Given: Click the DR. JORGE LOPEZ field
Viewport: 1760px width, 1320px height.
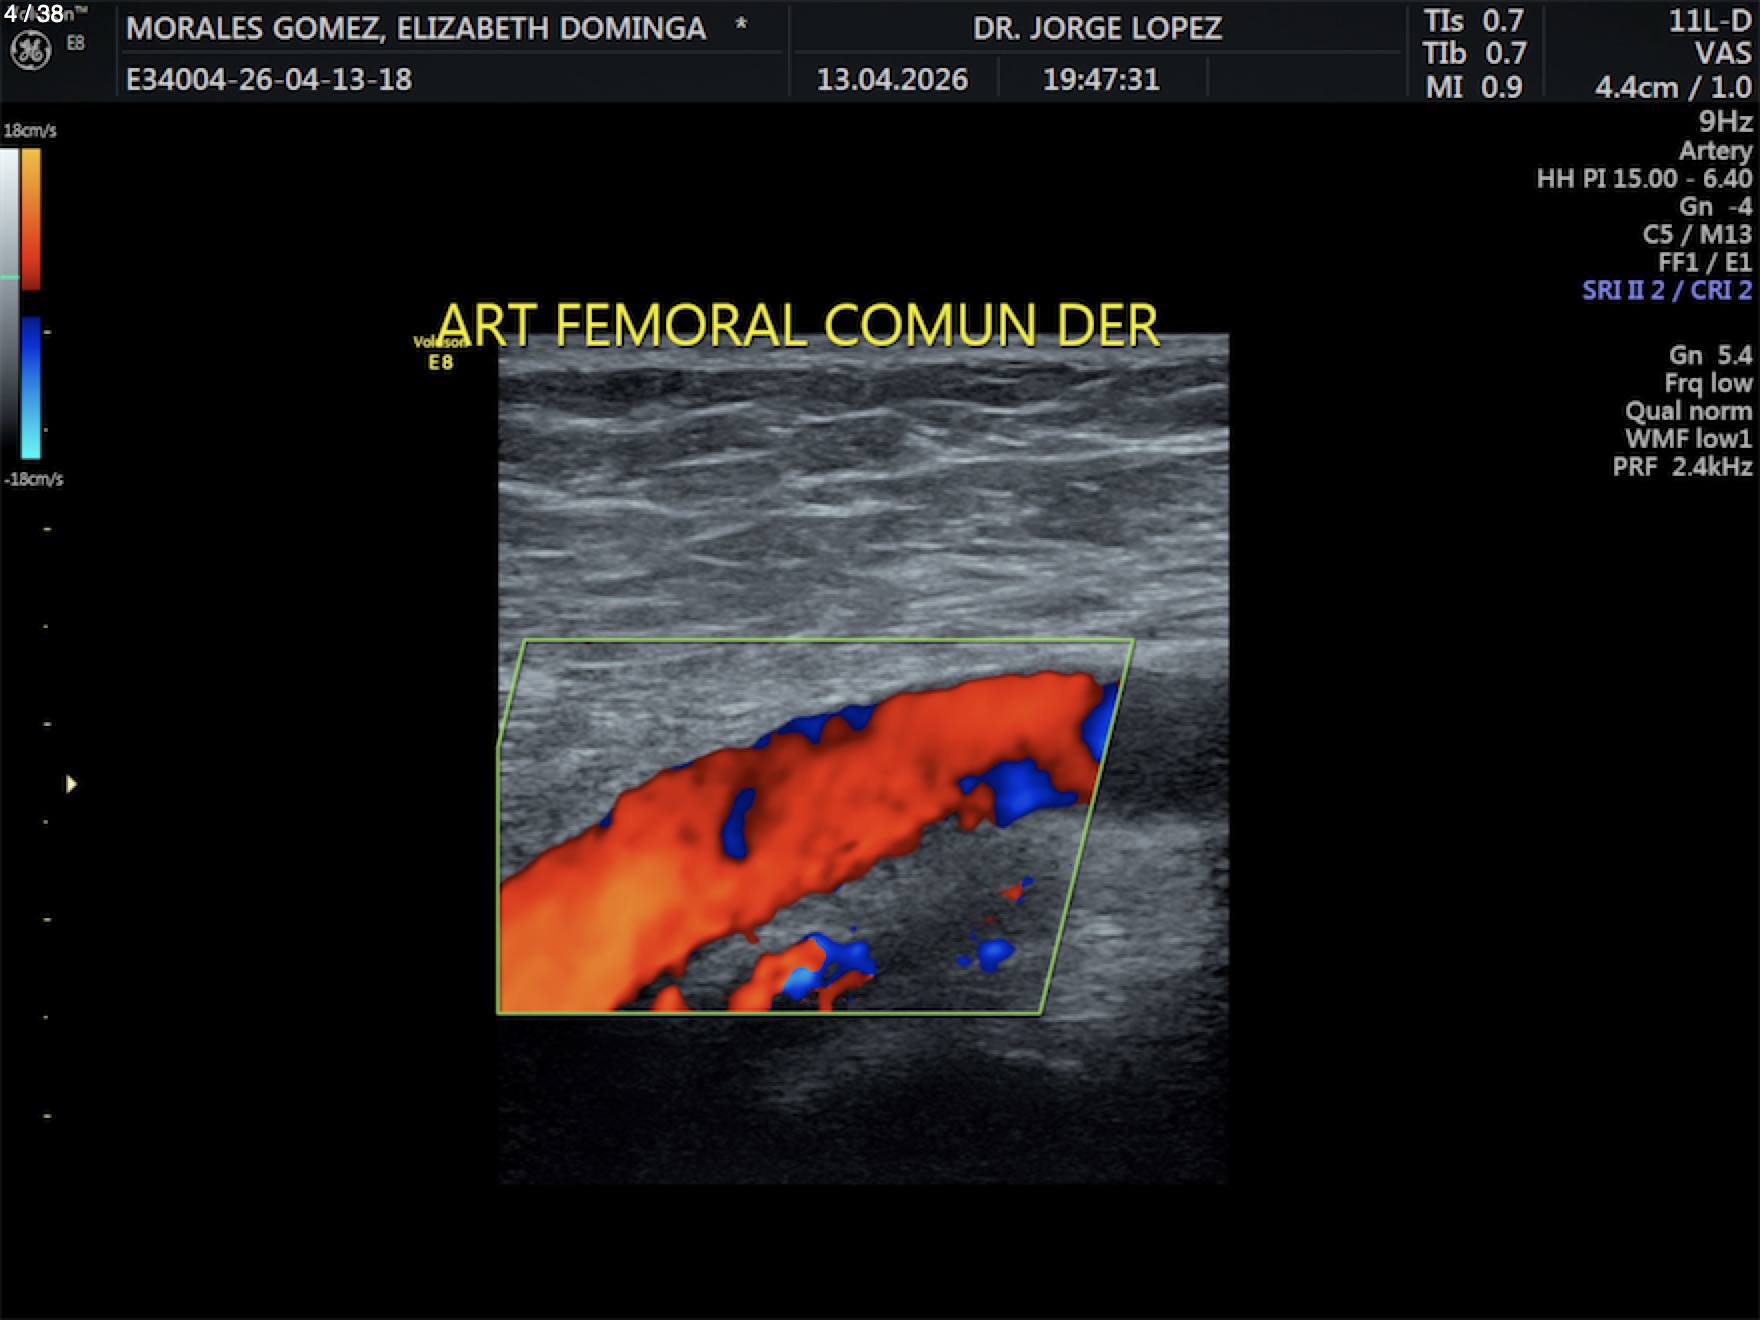Looking at the screenshot, I should pos(1097,28).
